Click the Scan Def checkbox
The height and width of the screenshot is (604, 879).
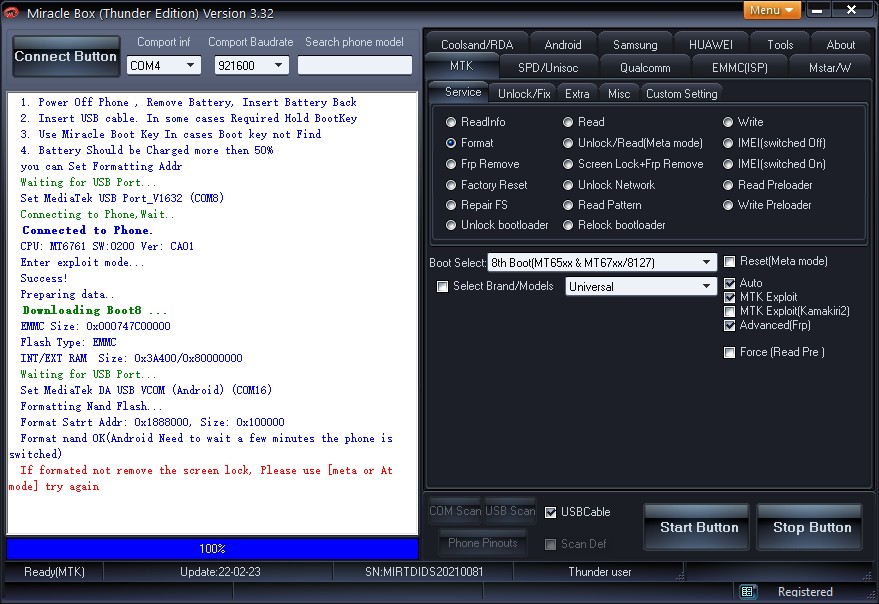click(550, 544)
